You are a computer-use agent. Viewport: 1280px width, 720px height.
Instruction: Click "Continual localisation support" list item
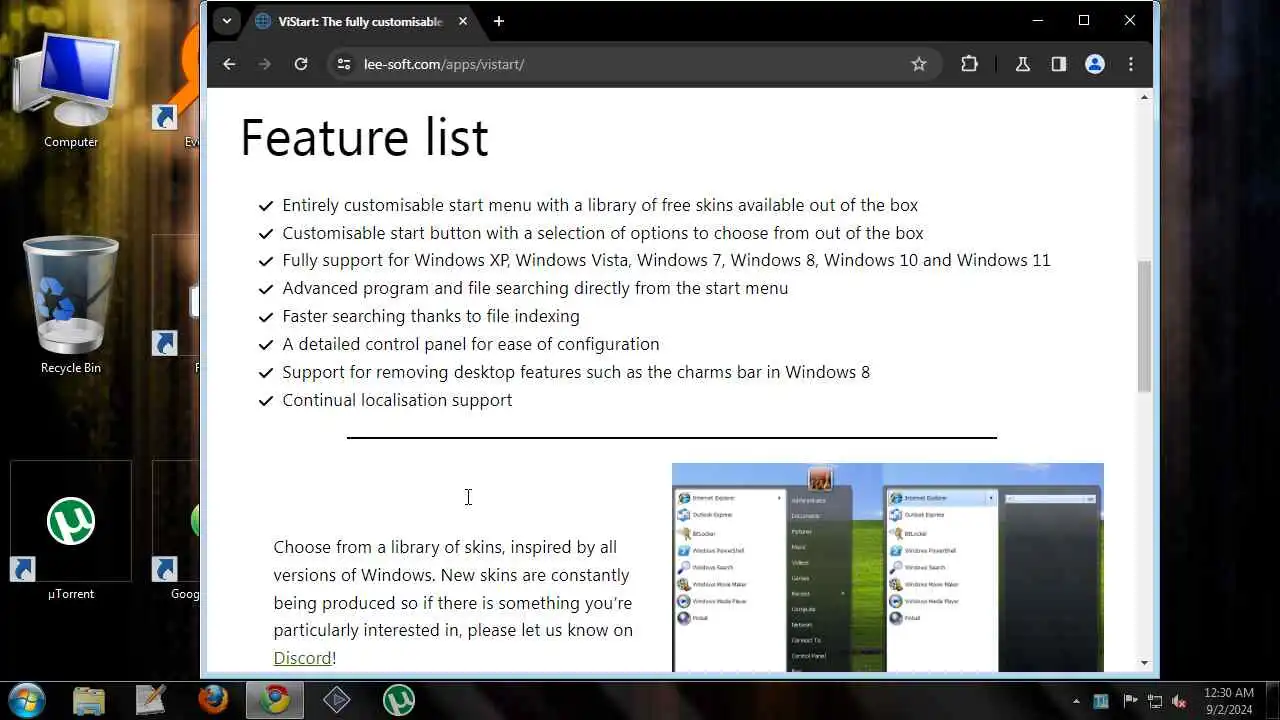click(x=397, y=400)
